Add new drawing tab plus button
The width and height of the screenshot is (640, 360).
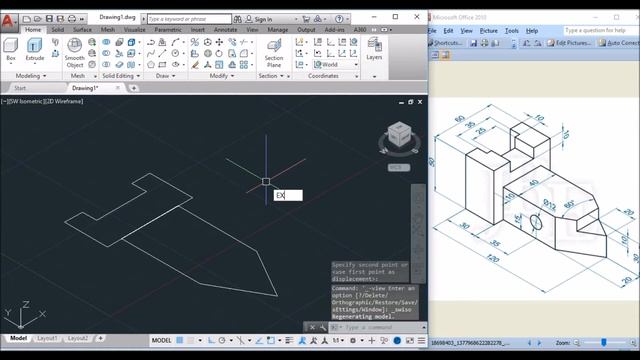133,88
